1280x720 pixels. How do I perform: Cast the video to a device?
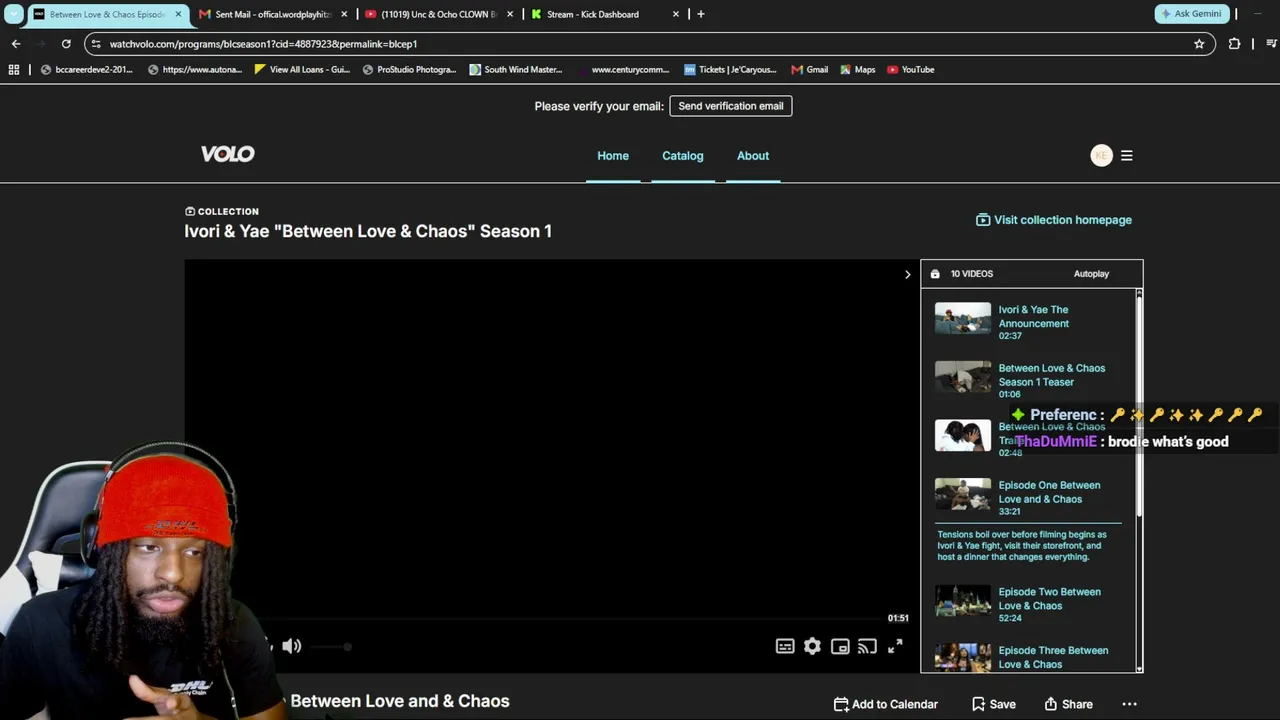click(867, 647)
